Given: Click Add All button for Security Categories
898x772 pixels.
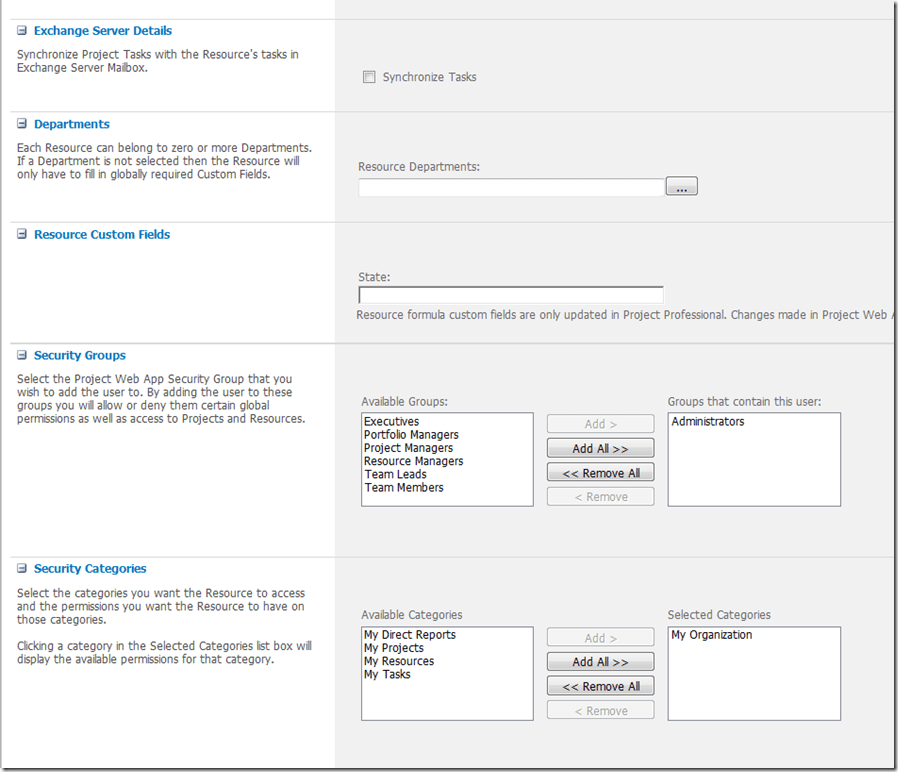Looking at the screenshot, I should (600, 662).
